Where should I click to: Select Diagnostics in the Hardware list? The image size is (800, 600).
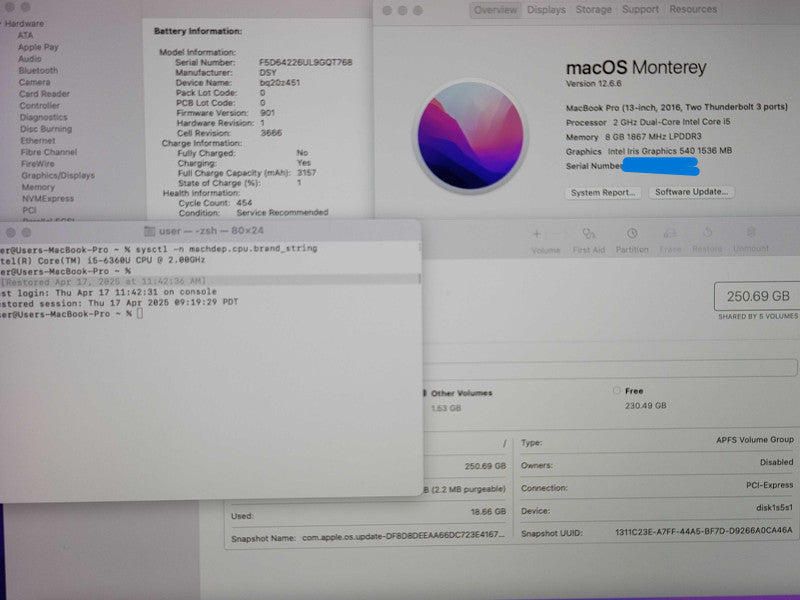43,117
